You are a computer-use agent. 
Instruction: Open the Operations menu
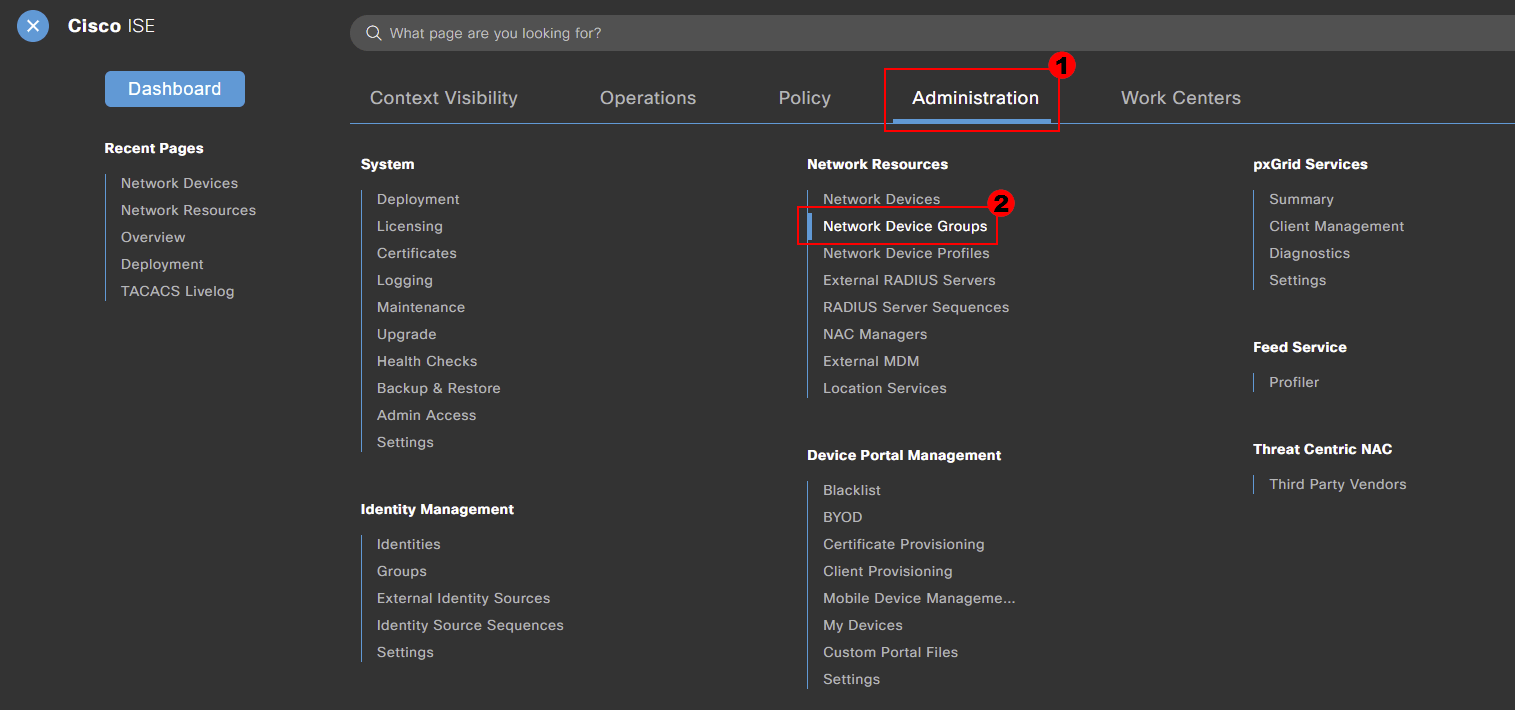(647, 97)
